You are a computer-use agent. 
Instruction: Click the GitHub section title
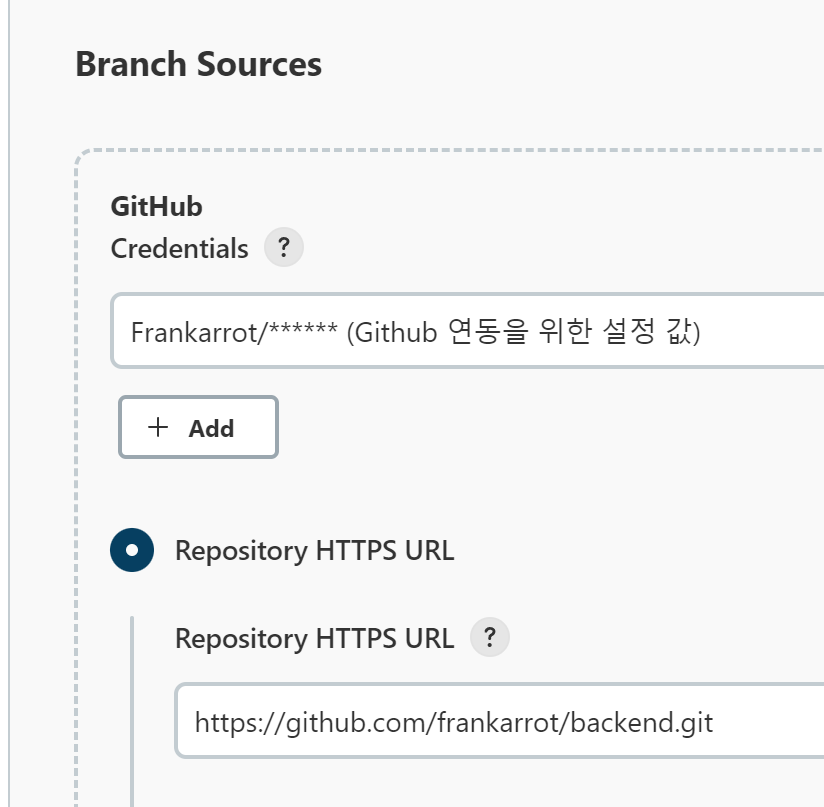(157, 206)
